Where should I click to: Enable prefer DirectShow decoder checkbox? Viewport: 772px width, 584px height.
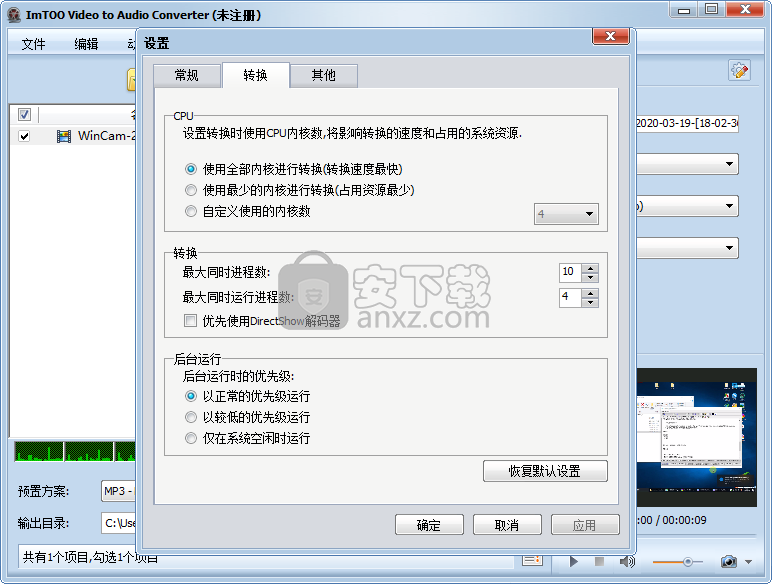pyautogui.click(x=190, y=321)
